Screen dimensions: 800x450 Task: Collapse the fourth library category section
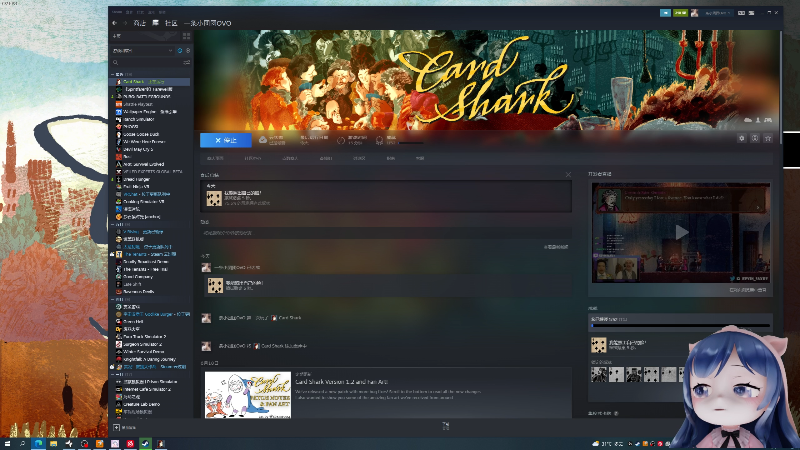pos(113,374)
